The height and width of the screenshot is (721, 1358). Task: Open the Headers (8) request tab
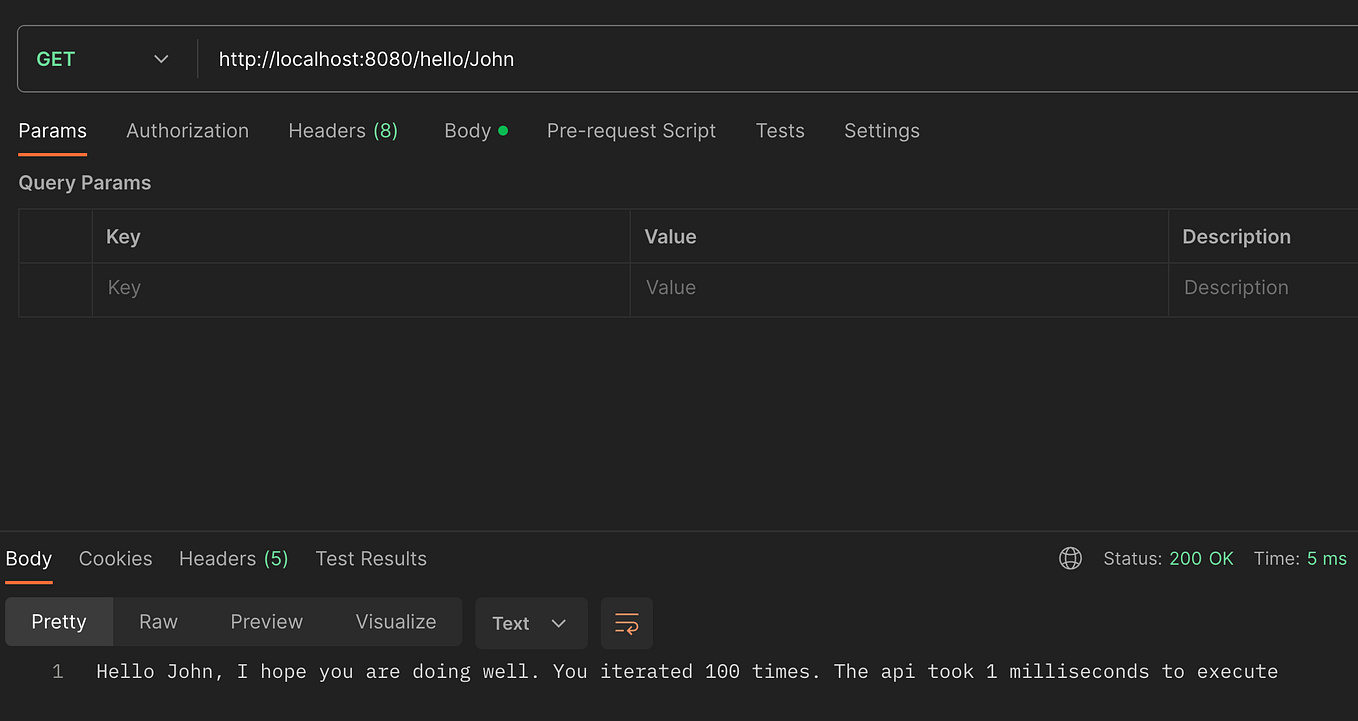343,130
